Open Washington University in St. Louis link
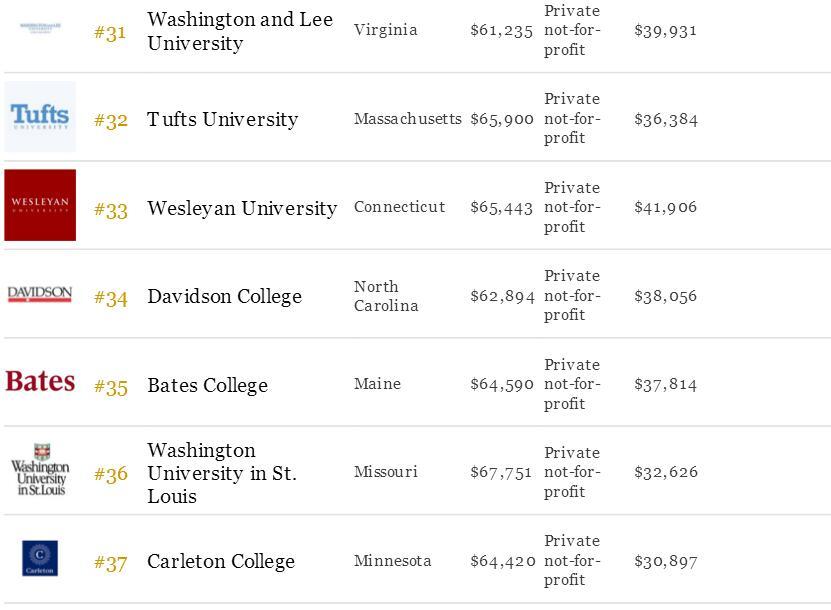Viewport: 831px width, 610px height. pyautogui.click(x=222, y=473)
